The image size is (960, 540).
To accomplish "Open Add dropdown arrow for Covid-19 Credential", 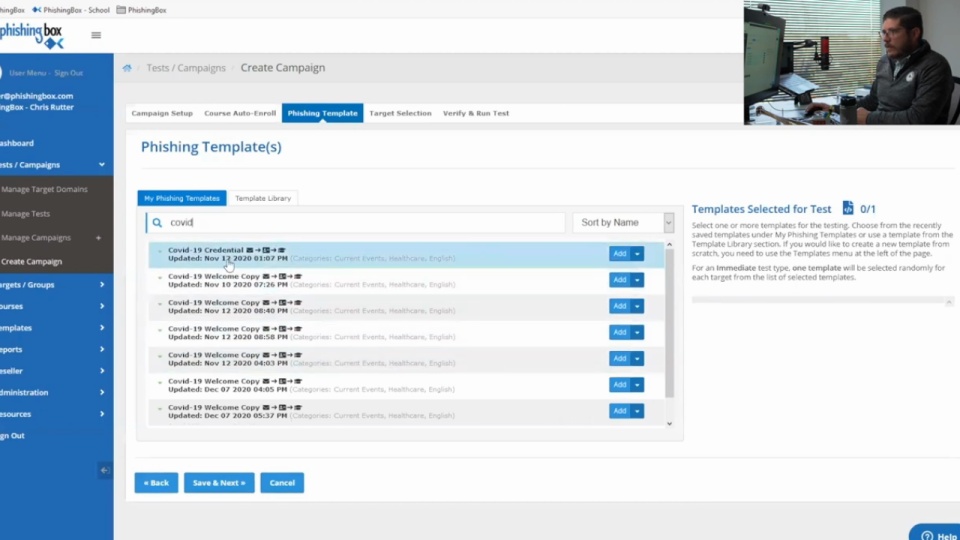I will 637,253.
